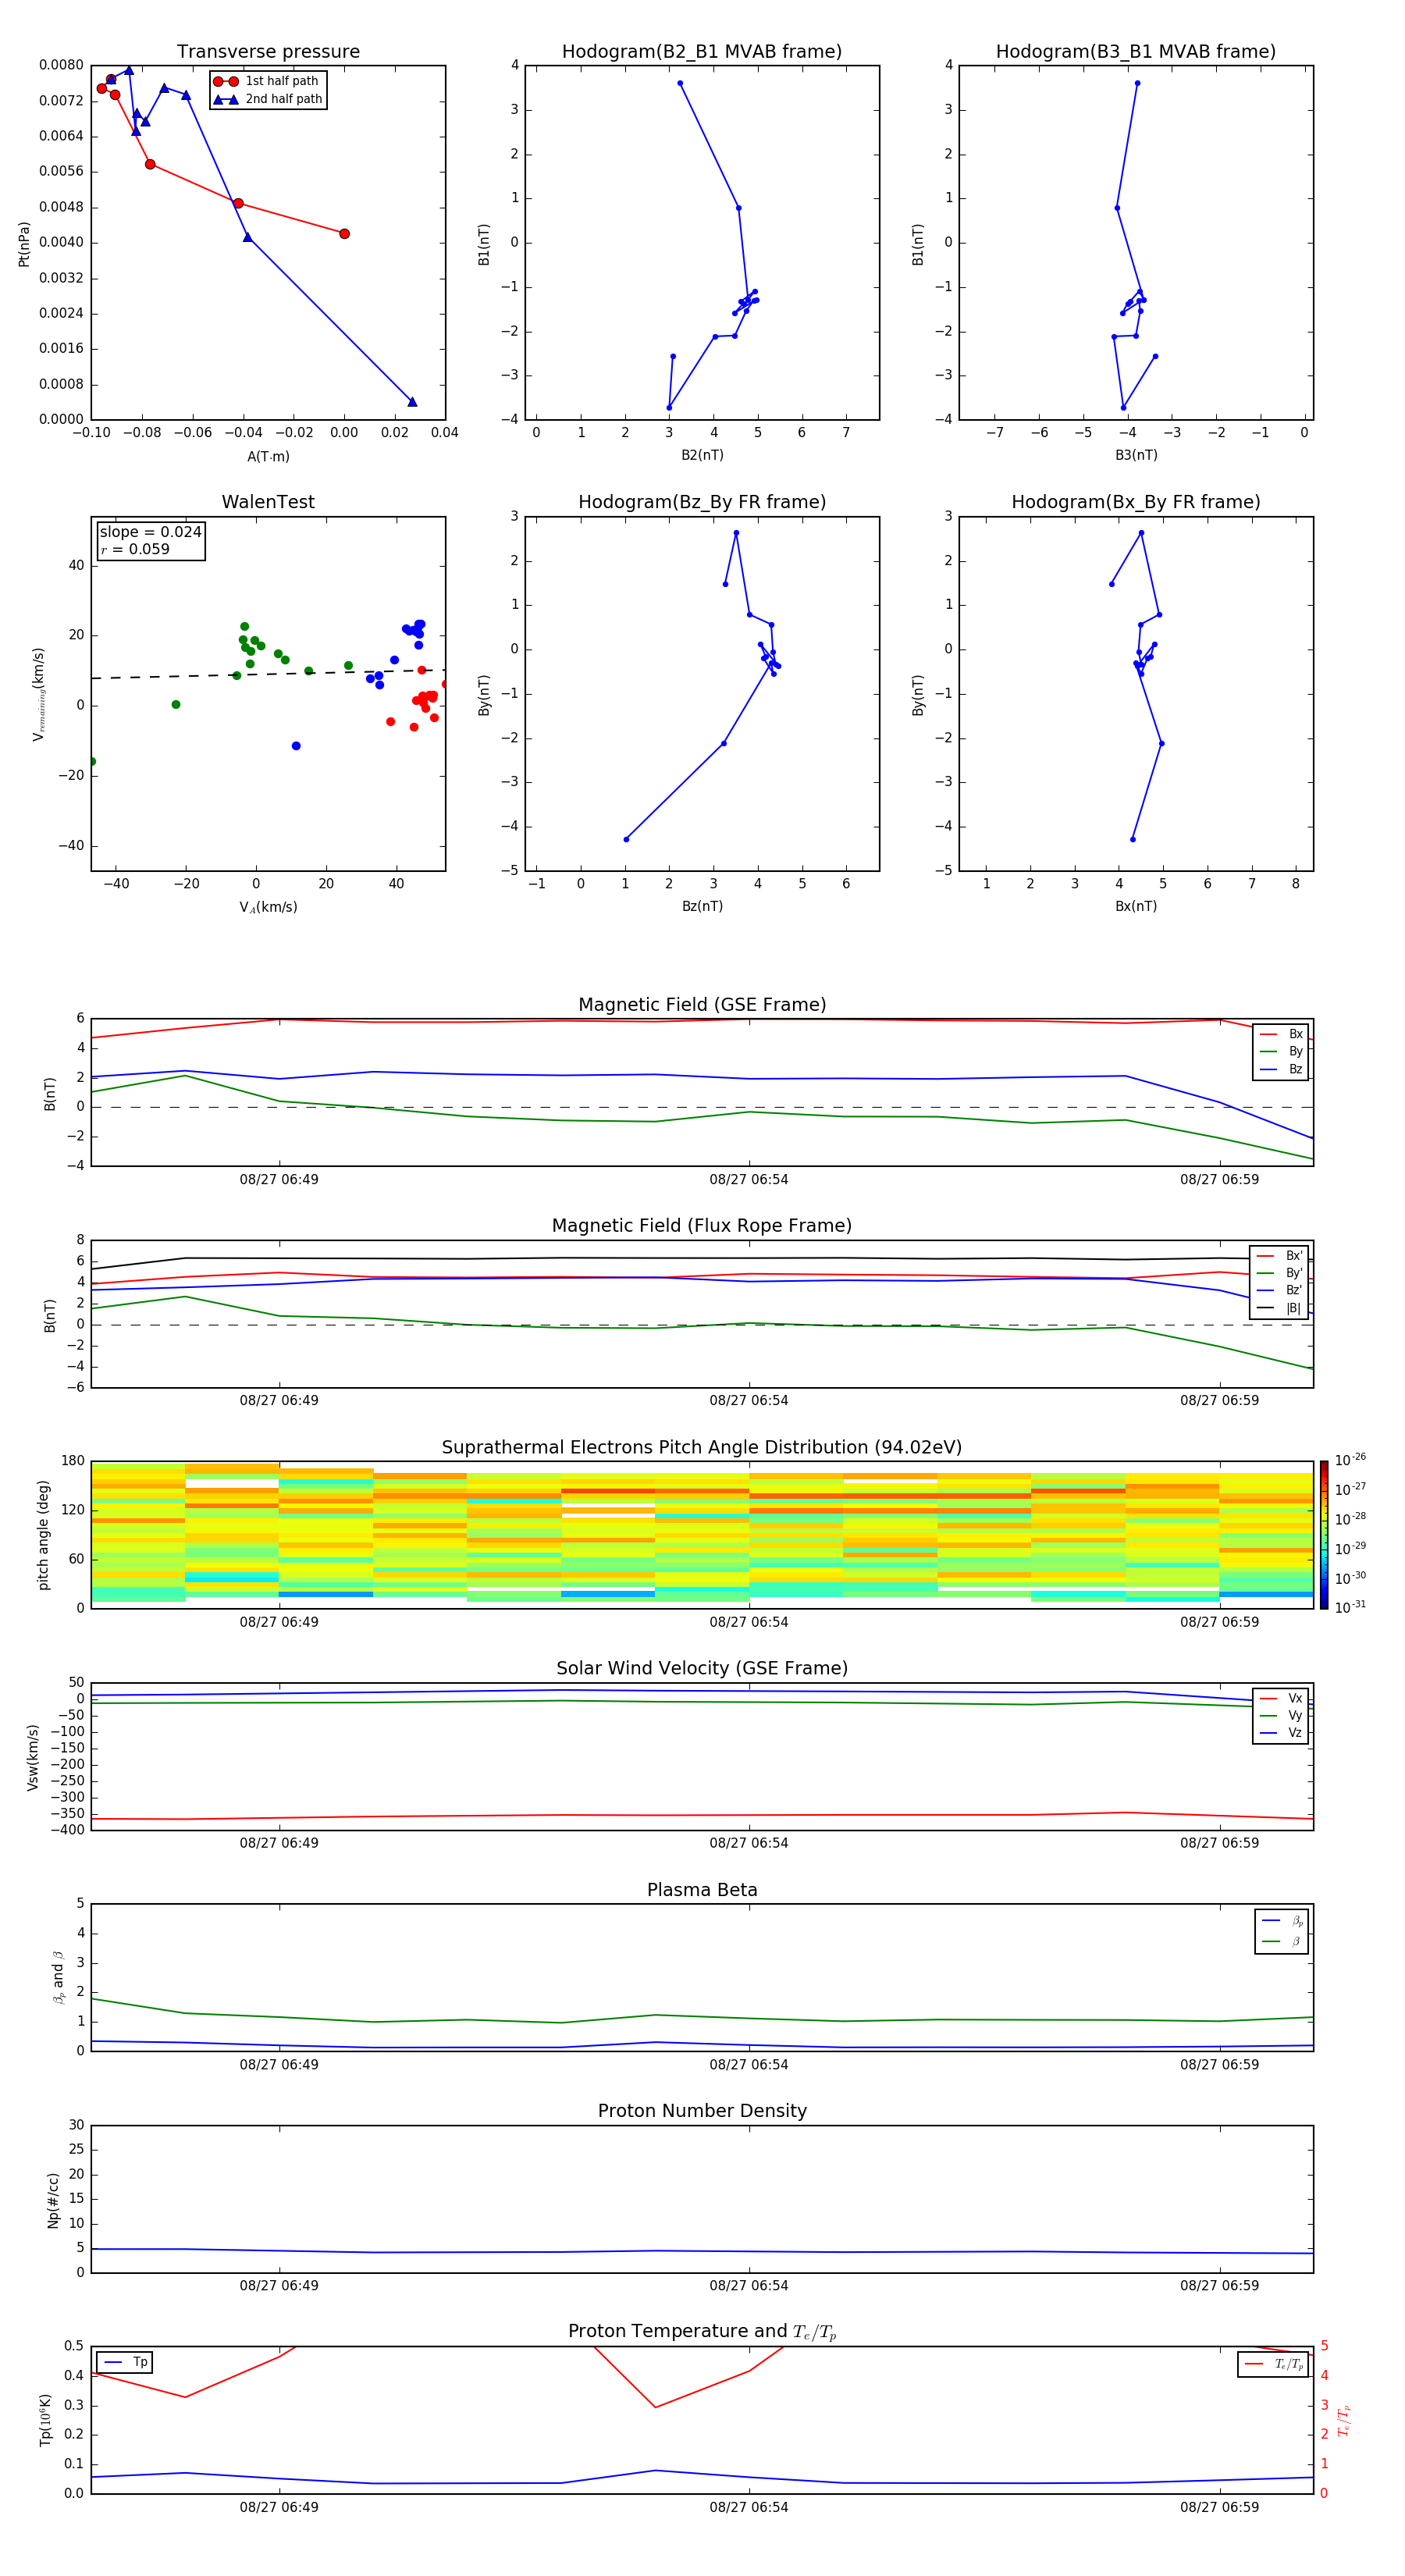Screen dimensions: 1405x2576
Task: Click the dashed fit line in WalenTest plot
Action: tap(268, 674)
